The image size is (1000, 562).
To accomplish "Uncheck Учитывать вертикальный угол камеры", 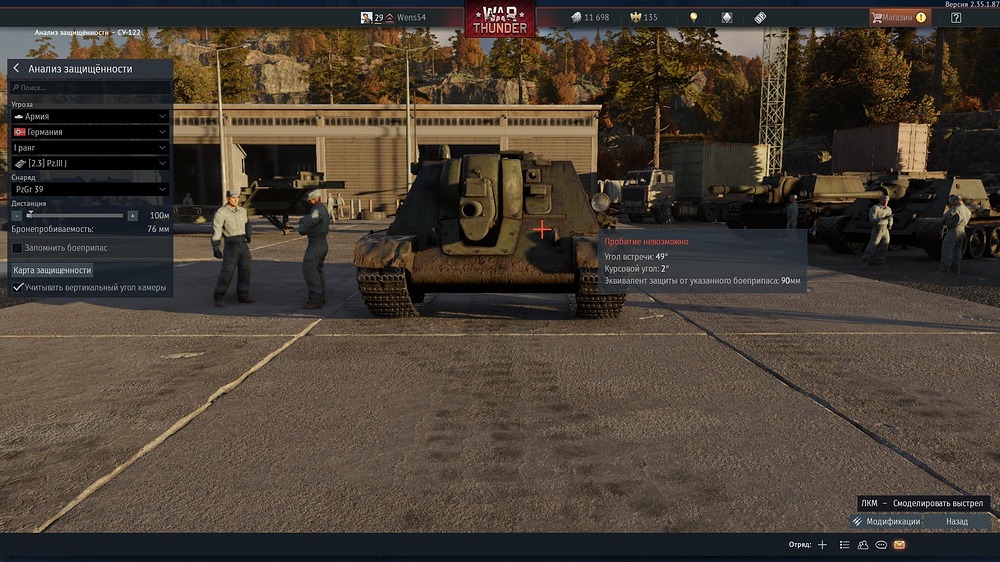I will (17, 287).
